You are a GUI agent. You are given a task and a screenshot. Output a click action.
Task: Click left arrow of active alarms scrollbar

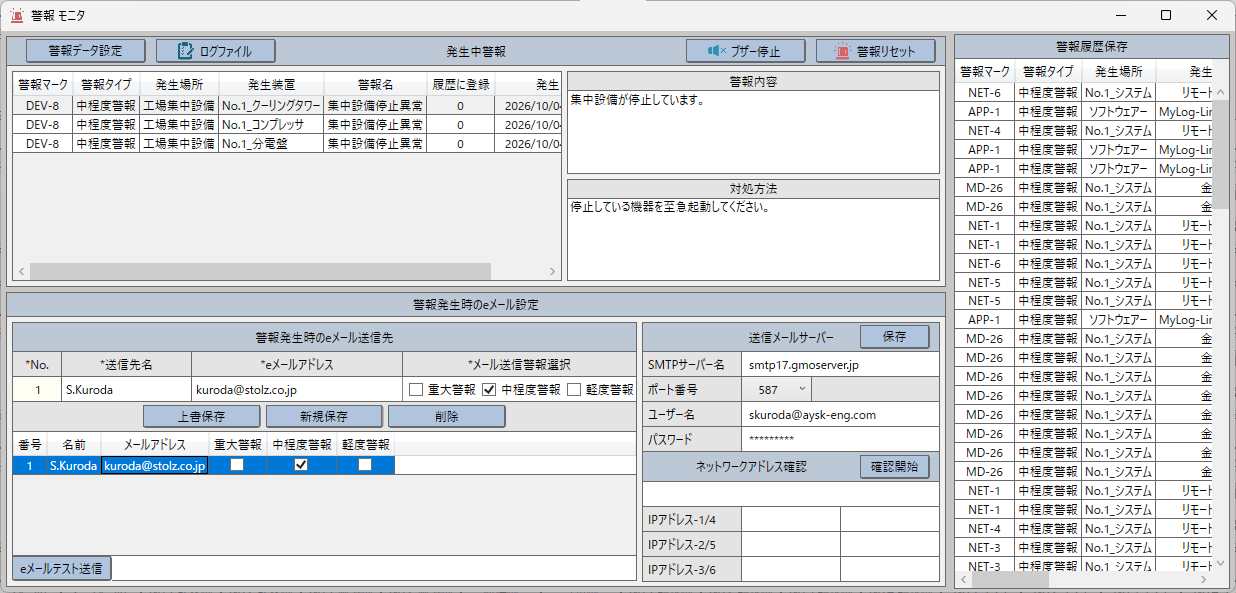pos(21,271)
